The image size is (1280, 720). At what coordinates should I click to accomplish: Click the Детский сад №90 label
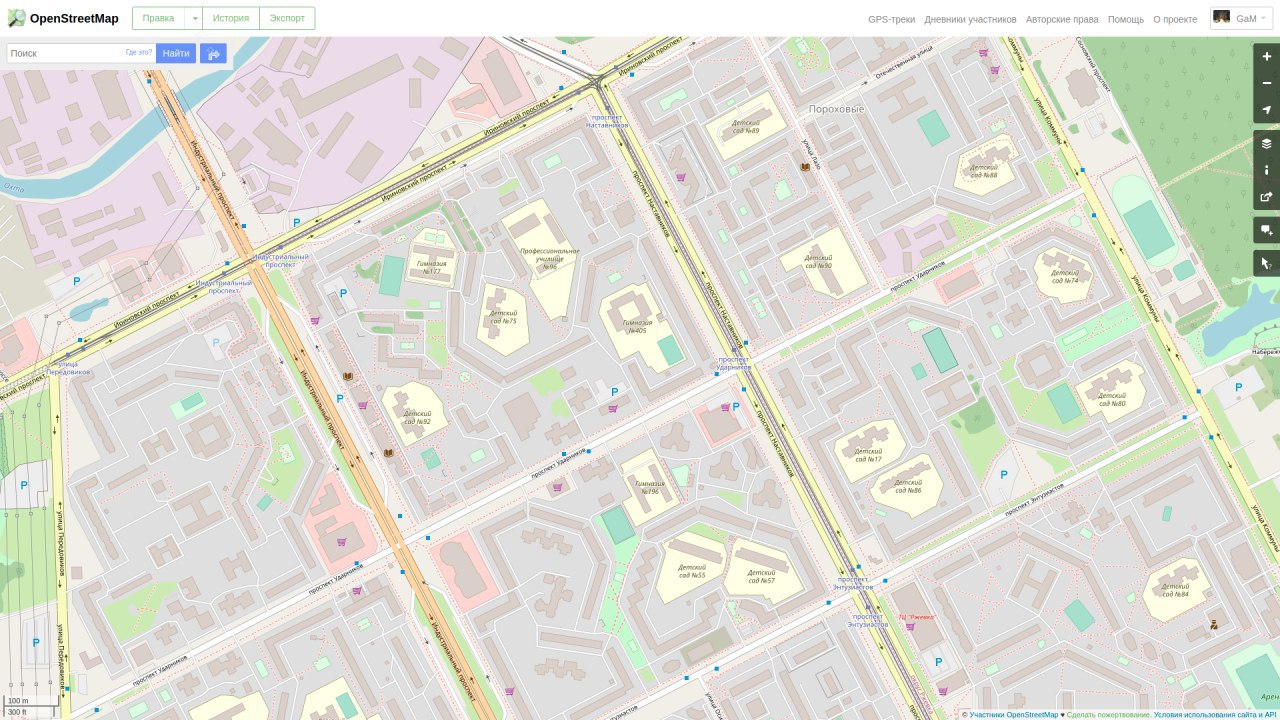[819, 261]
